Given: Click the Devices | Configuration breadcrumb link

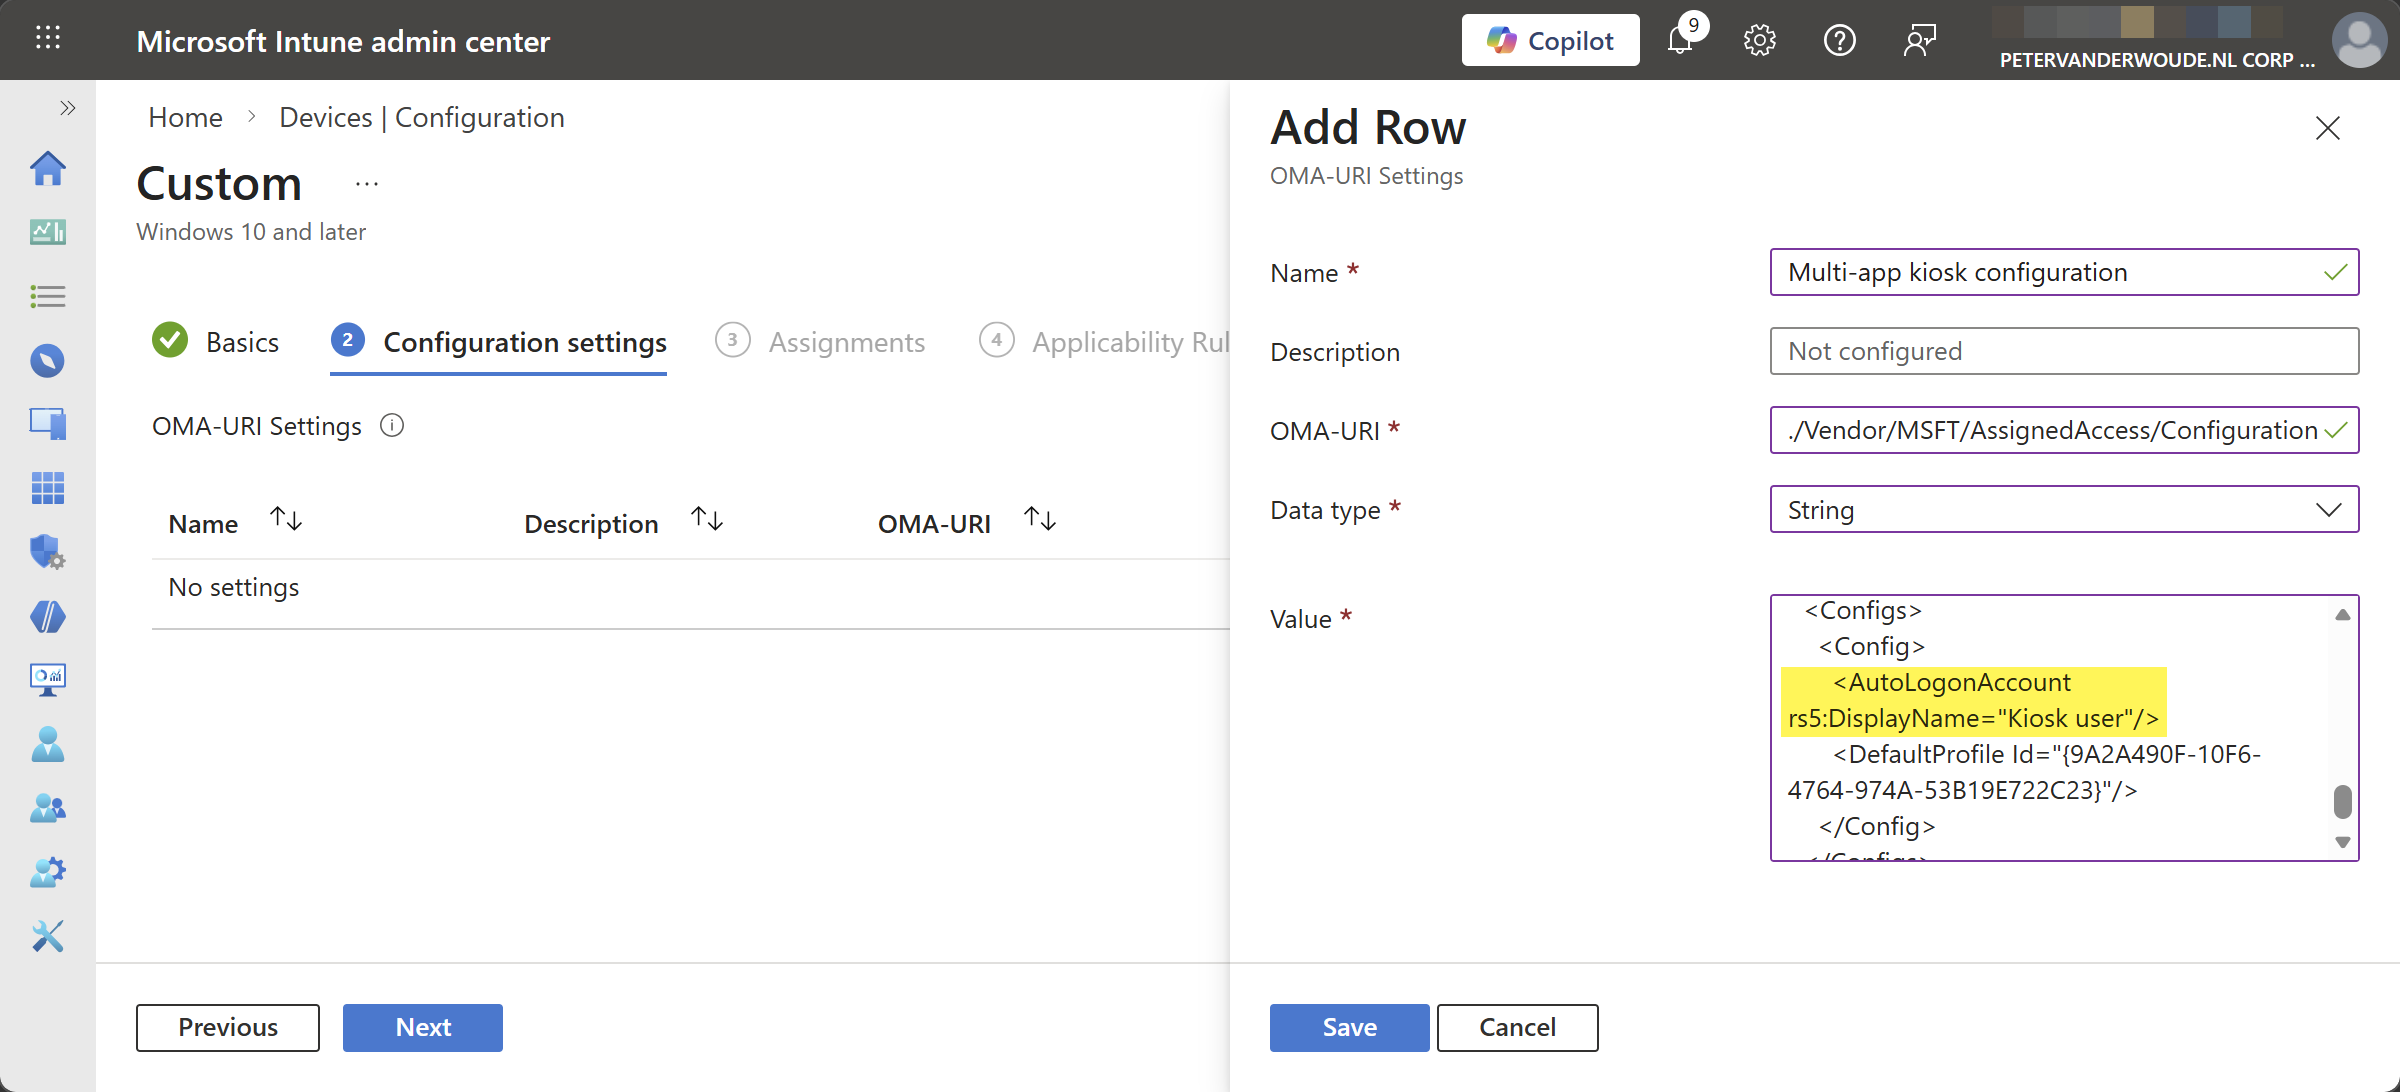Looking at the screenshot, I should tap(421, 117).
